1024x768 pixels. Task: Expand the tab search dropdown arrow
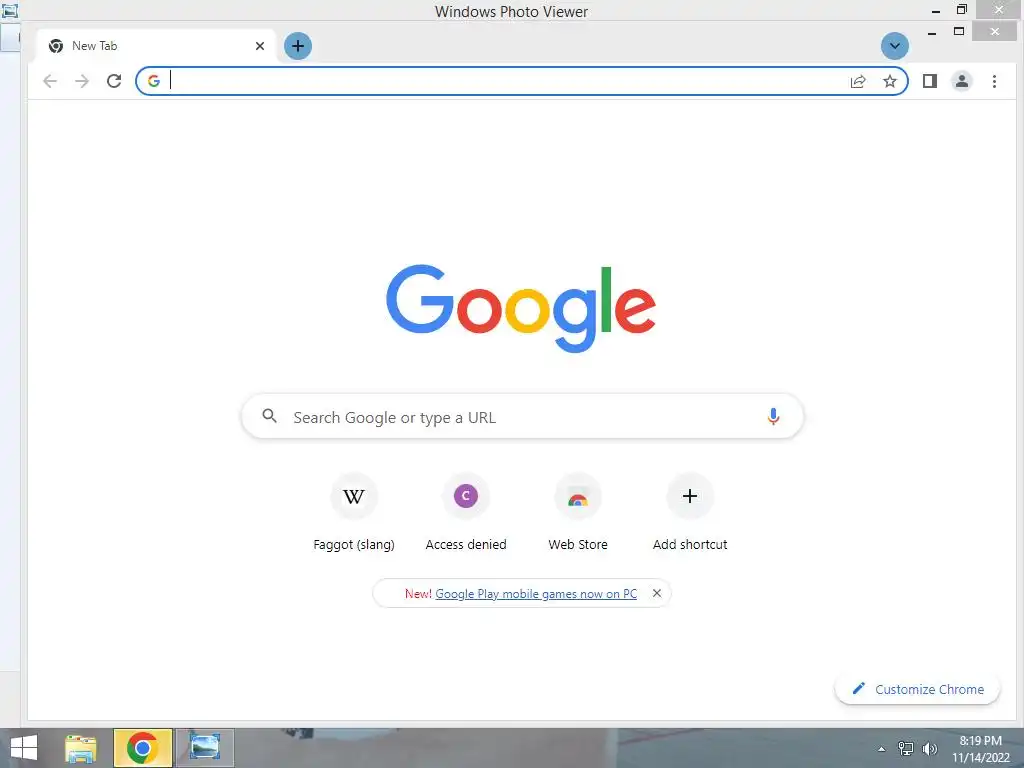895,46
